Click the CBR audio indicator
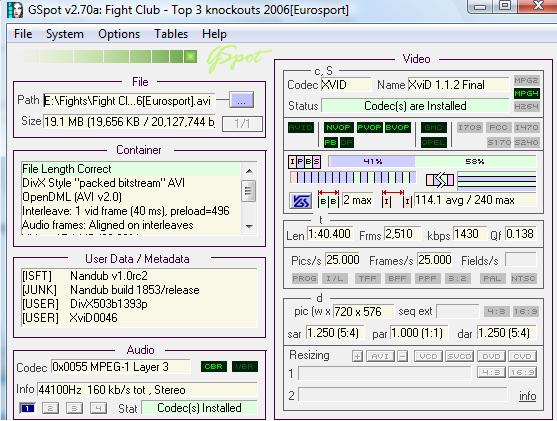The image size is (557, 421). (213, 367)
